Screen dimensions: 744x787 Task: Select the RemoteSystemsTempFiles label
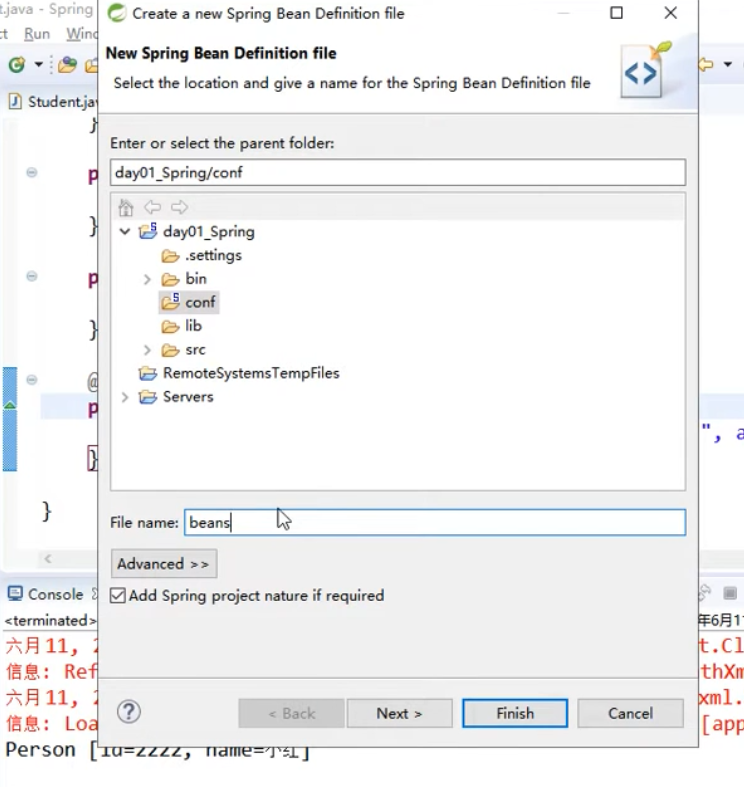pos(251,373)
